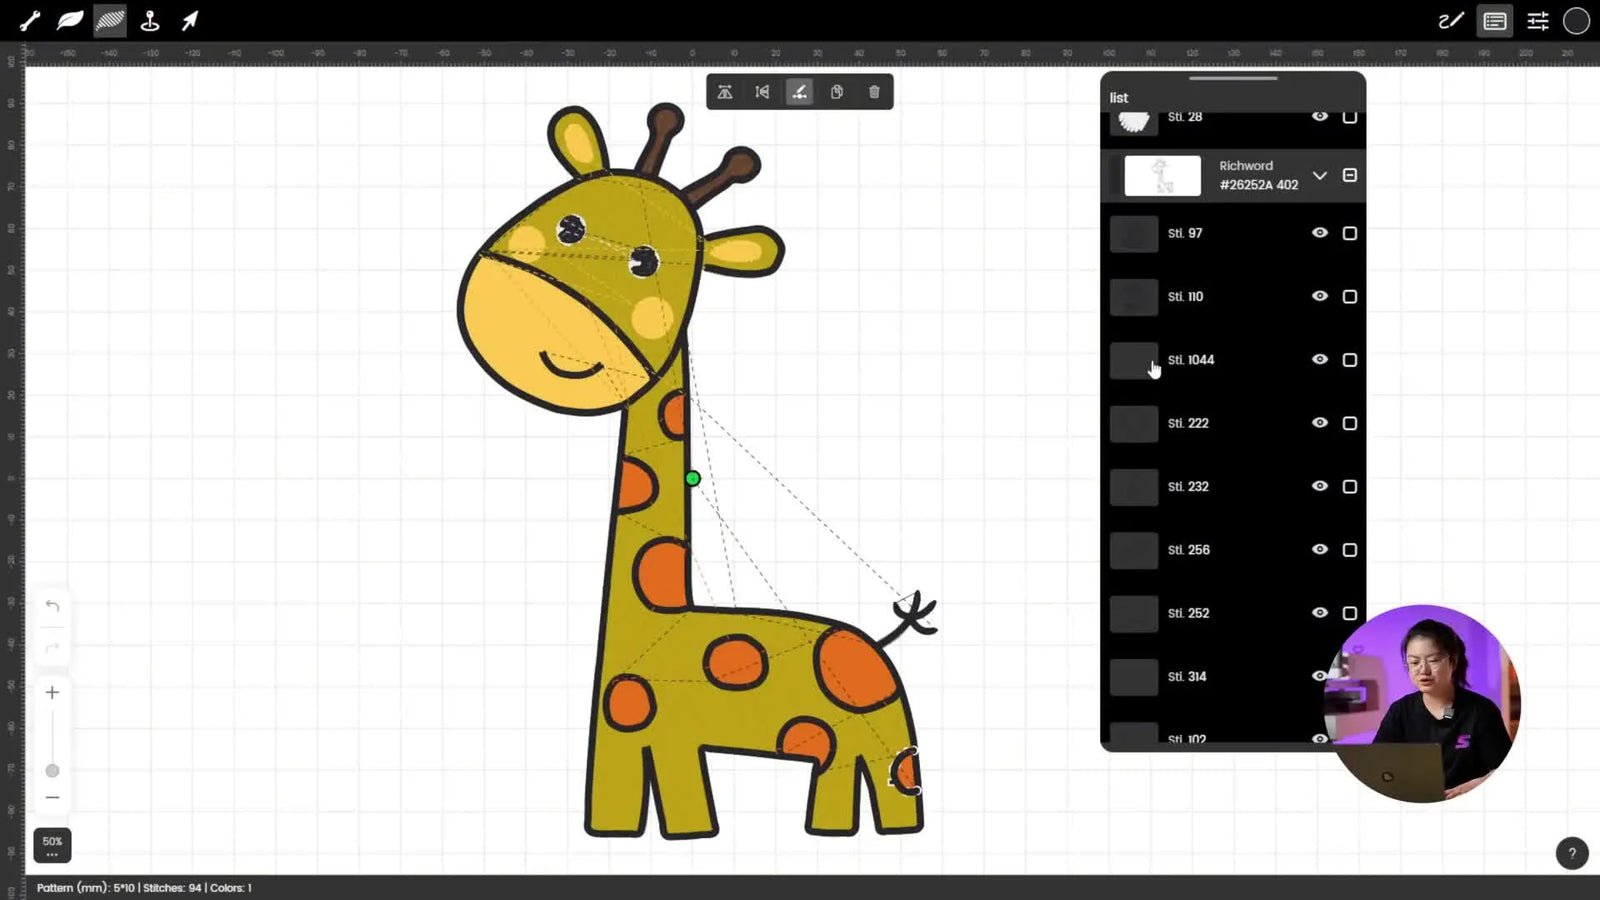This screenshot has height=900, width=1600.
Task: Select the pin placement tool
Action: pyautogui.click(x=150, y=20)
